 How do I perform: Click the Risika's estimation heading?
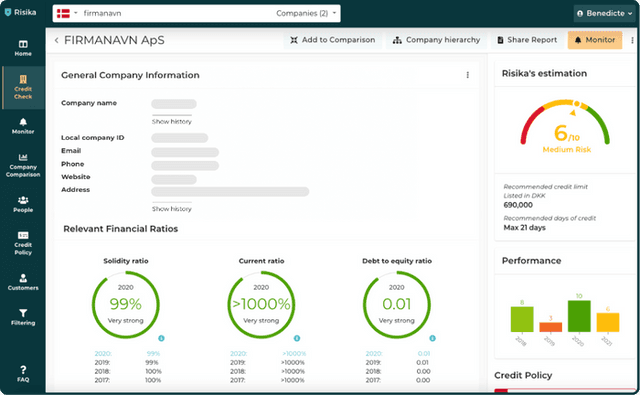[544, 73]
